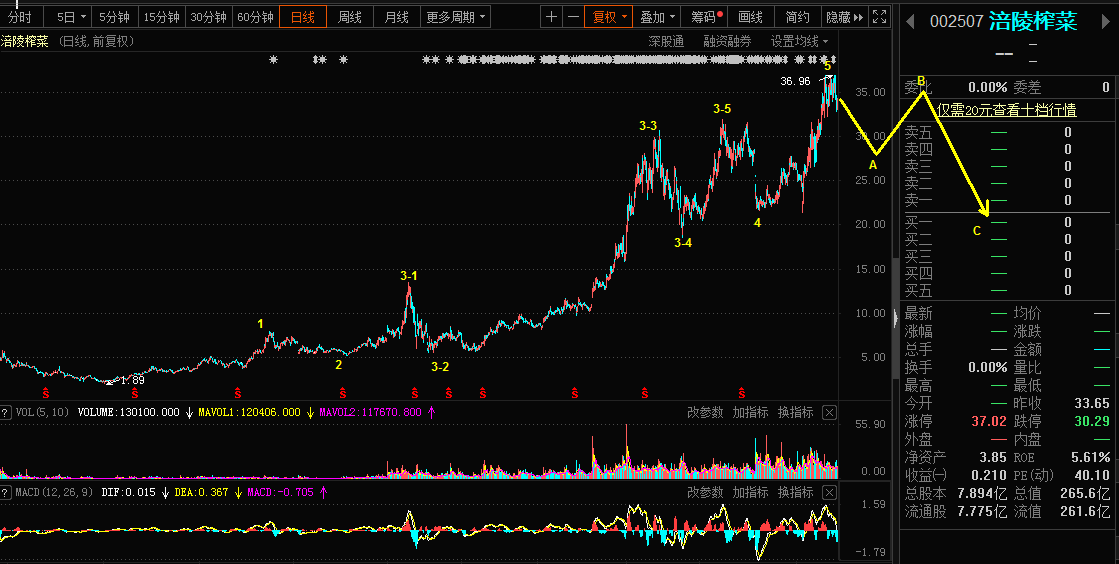Open 筹码 chip distribution
The height and width of the screenshot is (564, 1119).
click(704, 16)
